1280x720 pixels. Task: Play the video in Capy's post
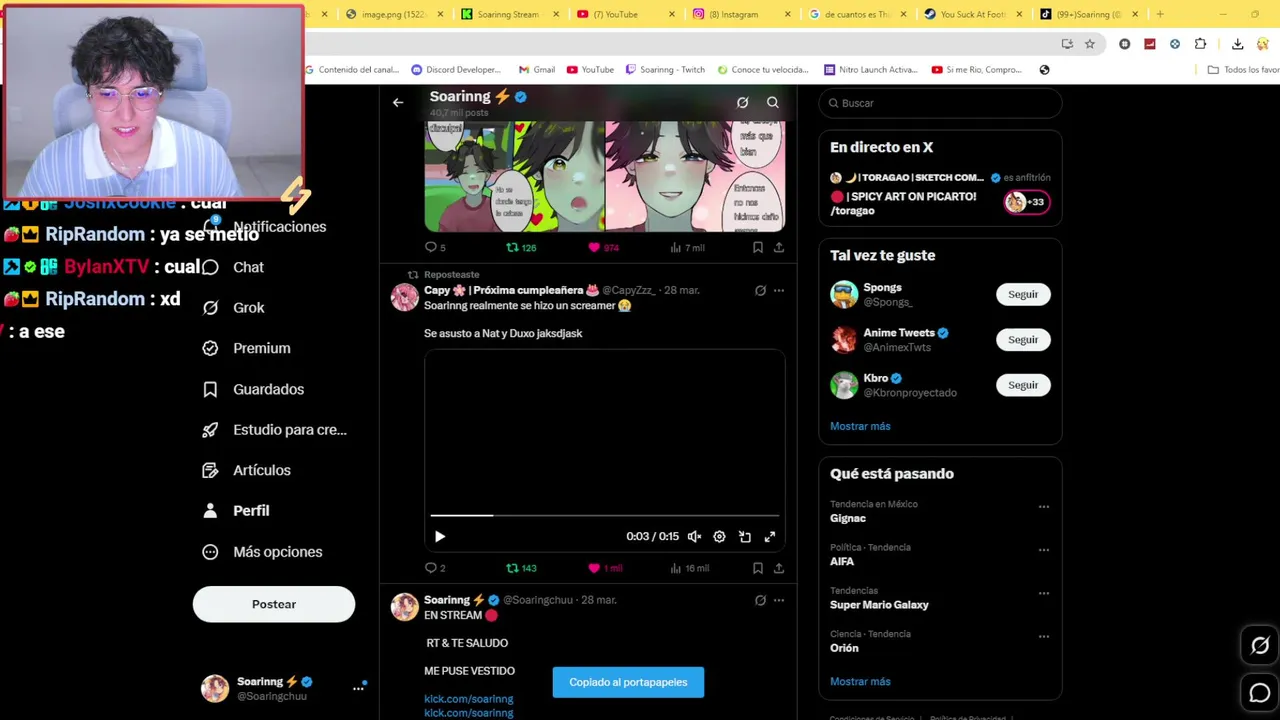tap(439, 536)
